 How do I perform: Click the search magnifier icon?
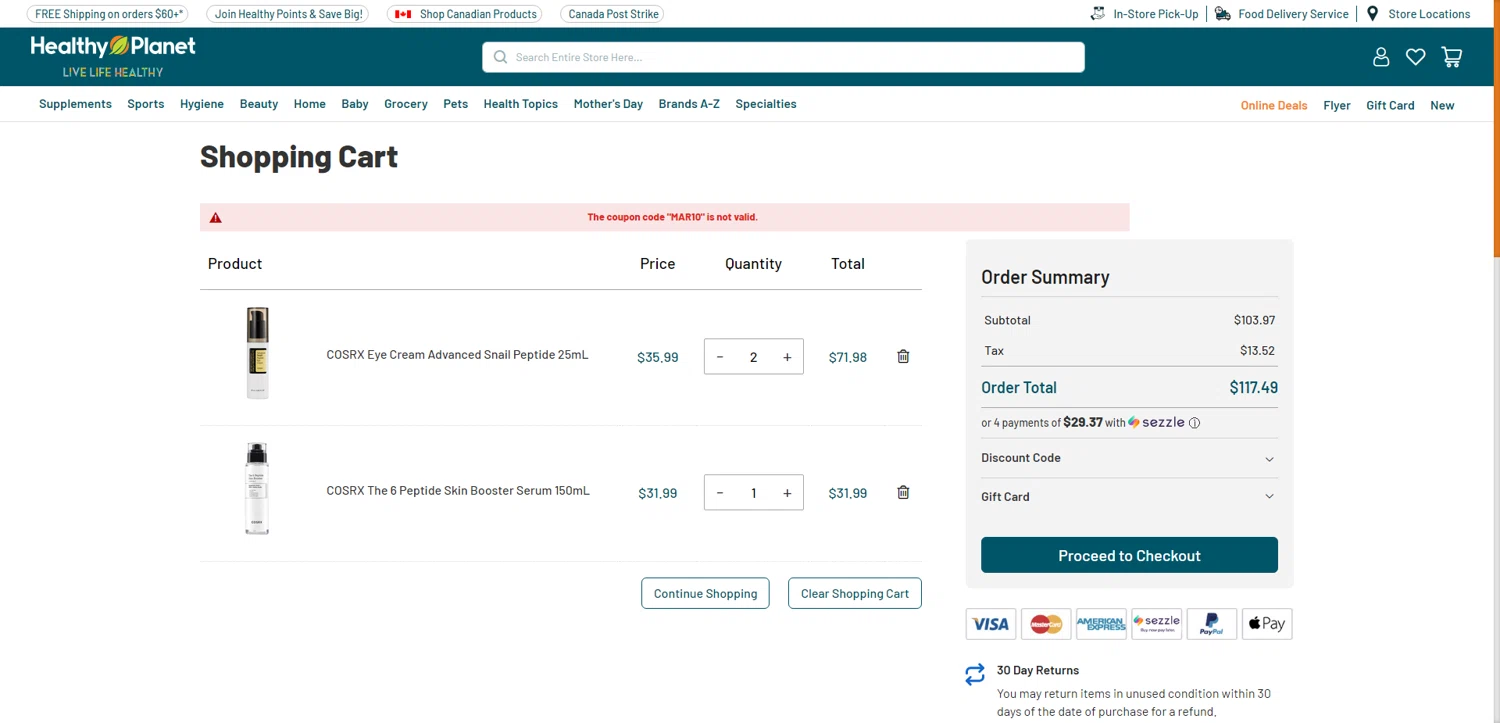click(501, 57)
